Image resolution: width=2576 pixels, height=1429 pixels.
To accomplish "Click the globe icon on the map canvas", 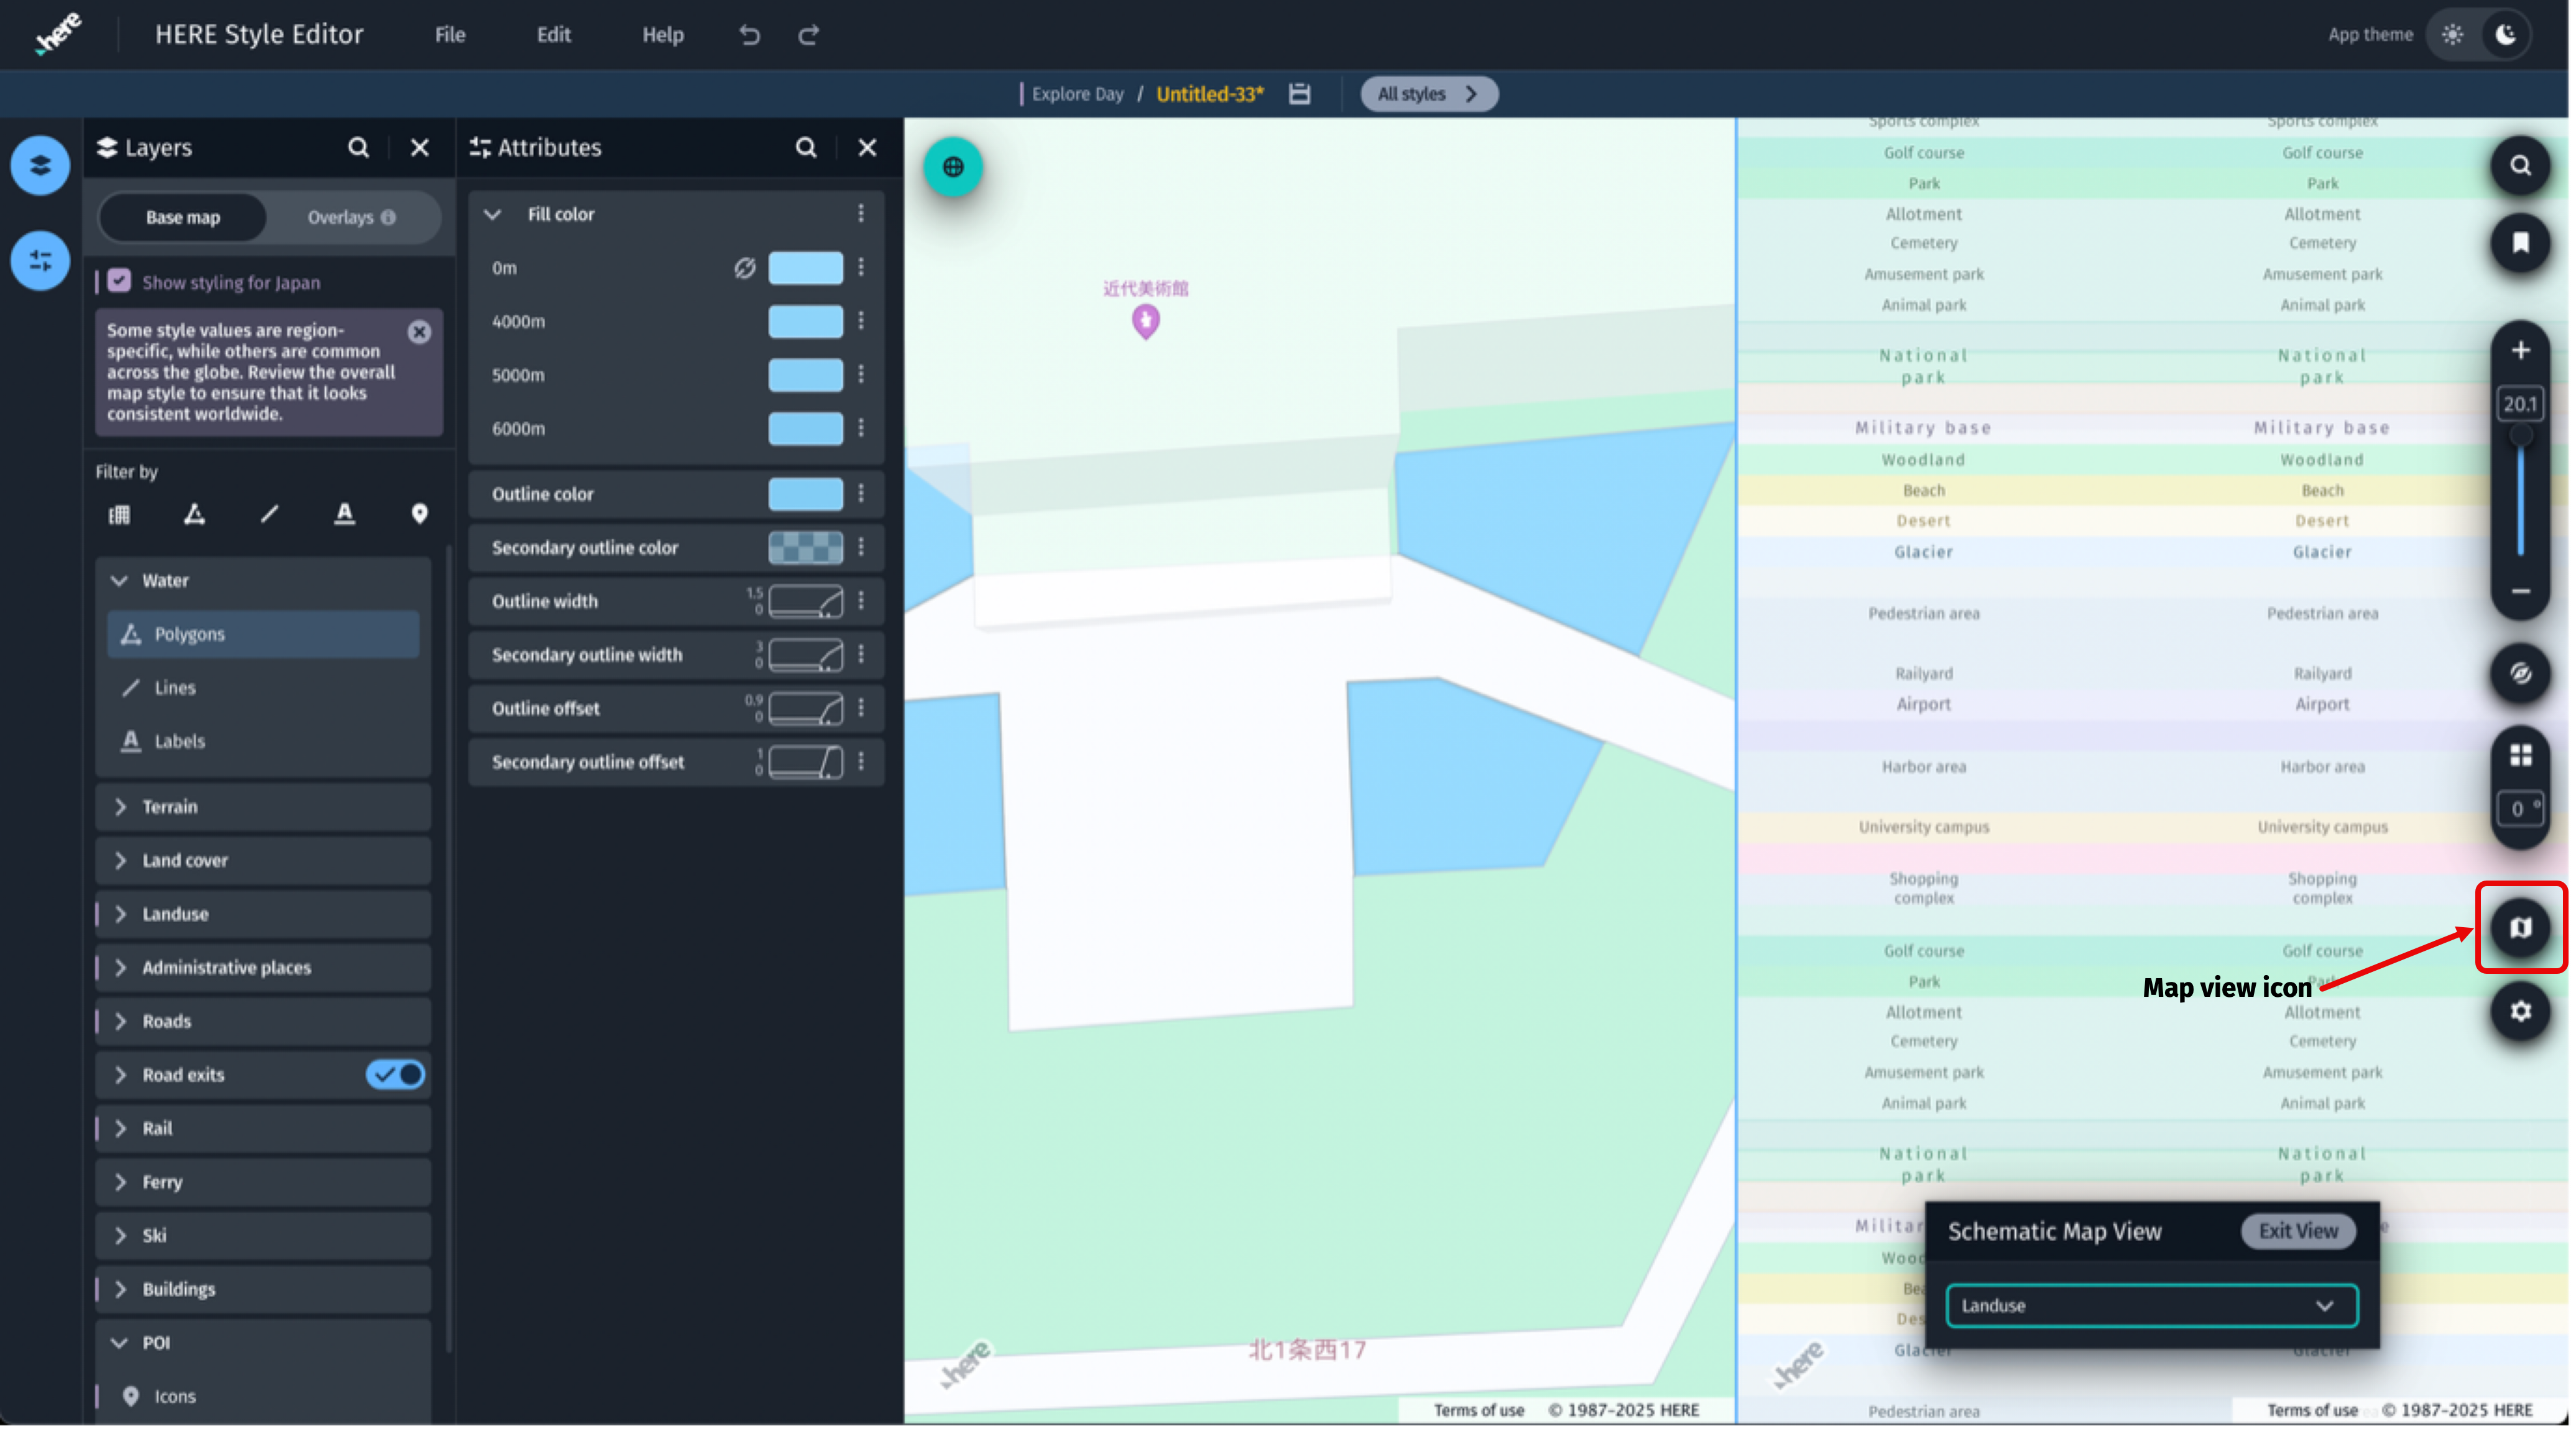I will tap(952, 167).
